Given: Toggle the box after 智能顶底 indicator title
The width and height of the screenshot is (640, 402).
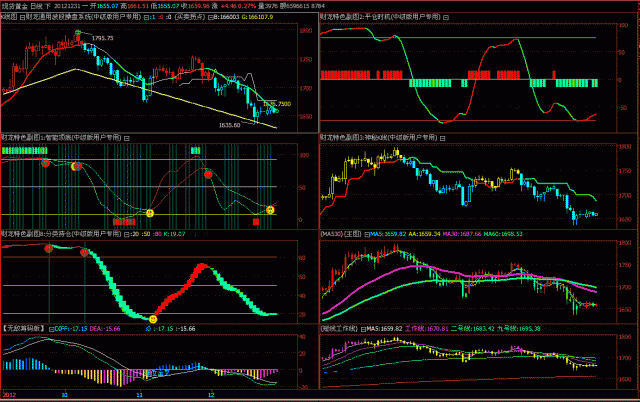Looking at the screenshot, I should point(127,136).
